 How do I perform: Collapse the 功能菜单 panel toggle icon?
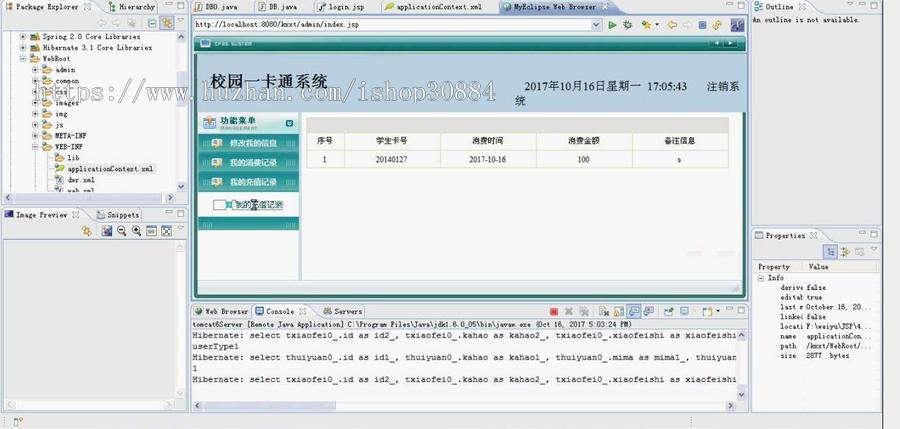pos(289,123)
